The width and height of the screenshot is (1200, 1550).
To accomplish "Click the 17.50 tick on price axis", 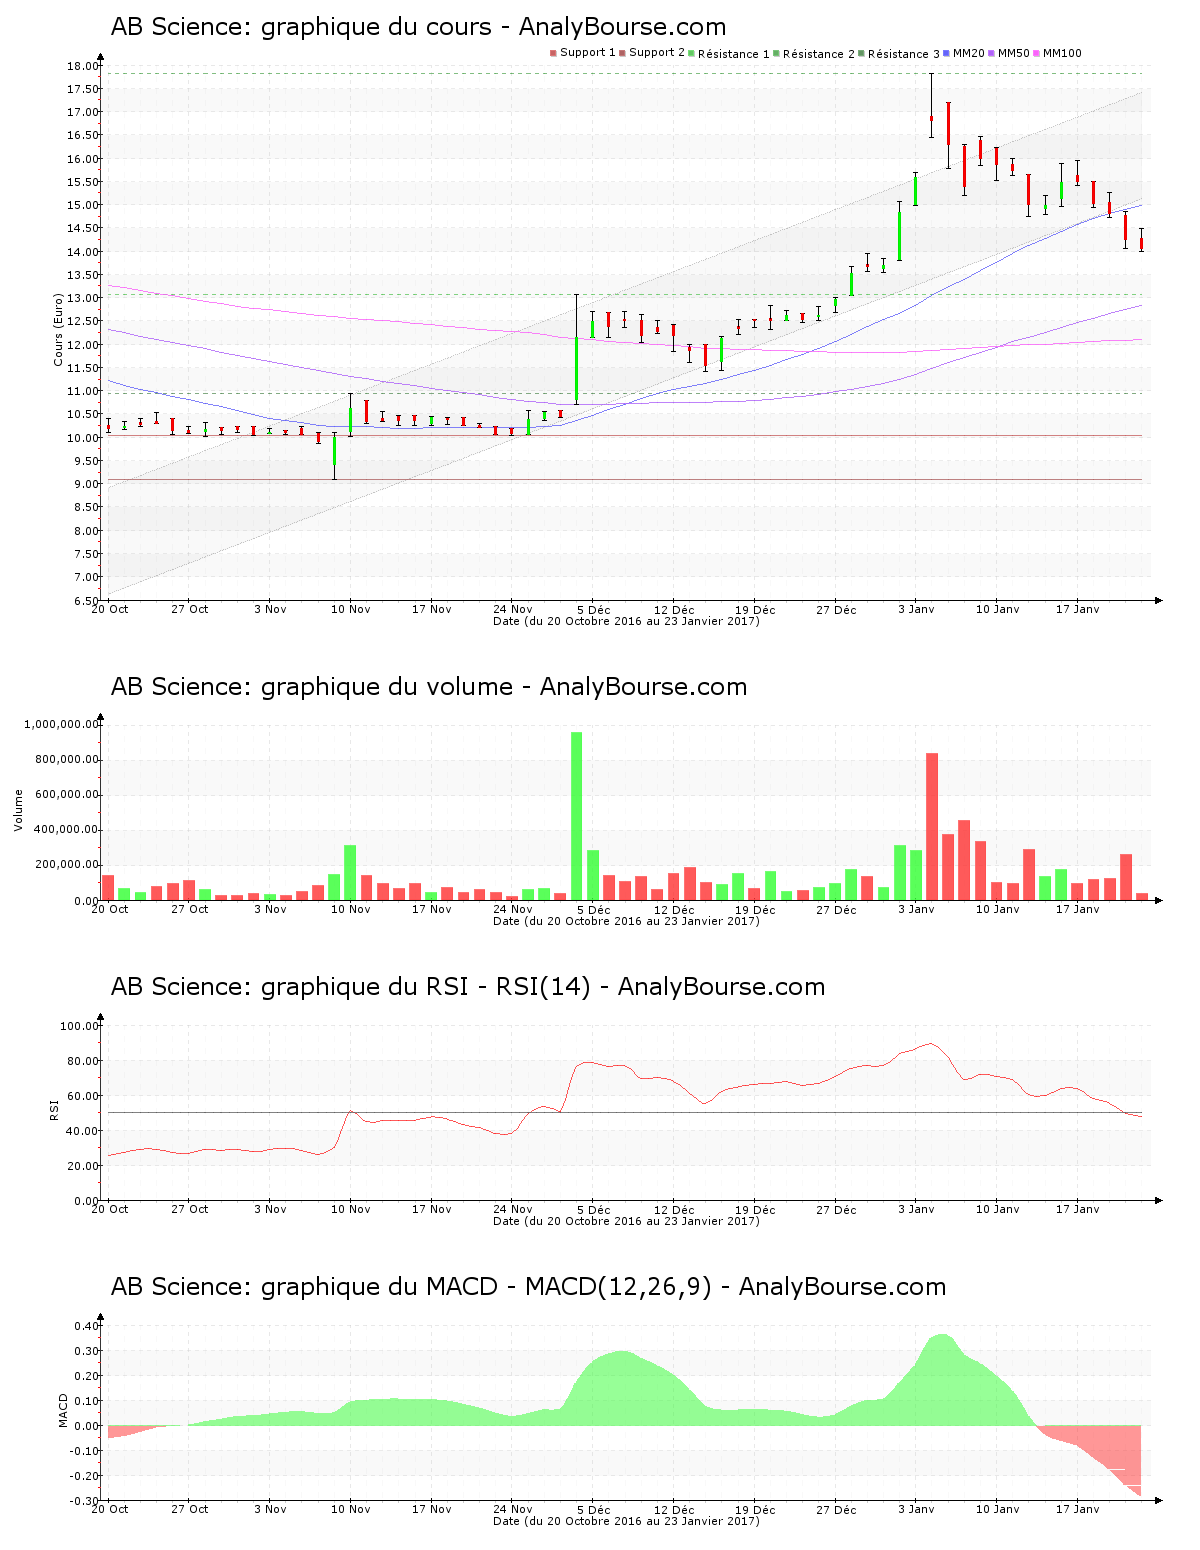I will click(82, 89).
